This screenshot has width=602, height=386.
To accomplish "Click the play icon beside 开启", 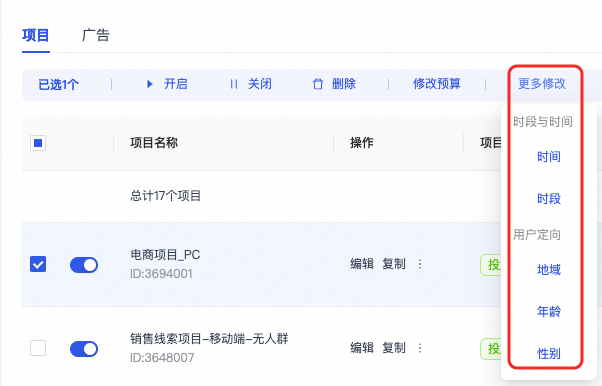I will pos(150,84).
